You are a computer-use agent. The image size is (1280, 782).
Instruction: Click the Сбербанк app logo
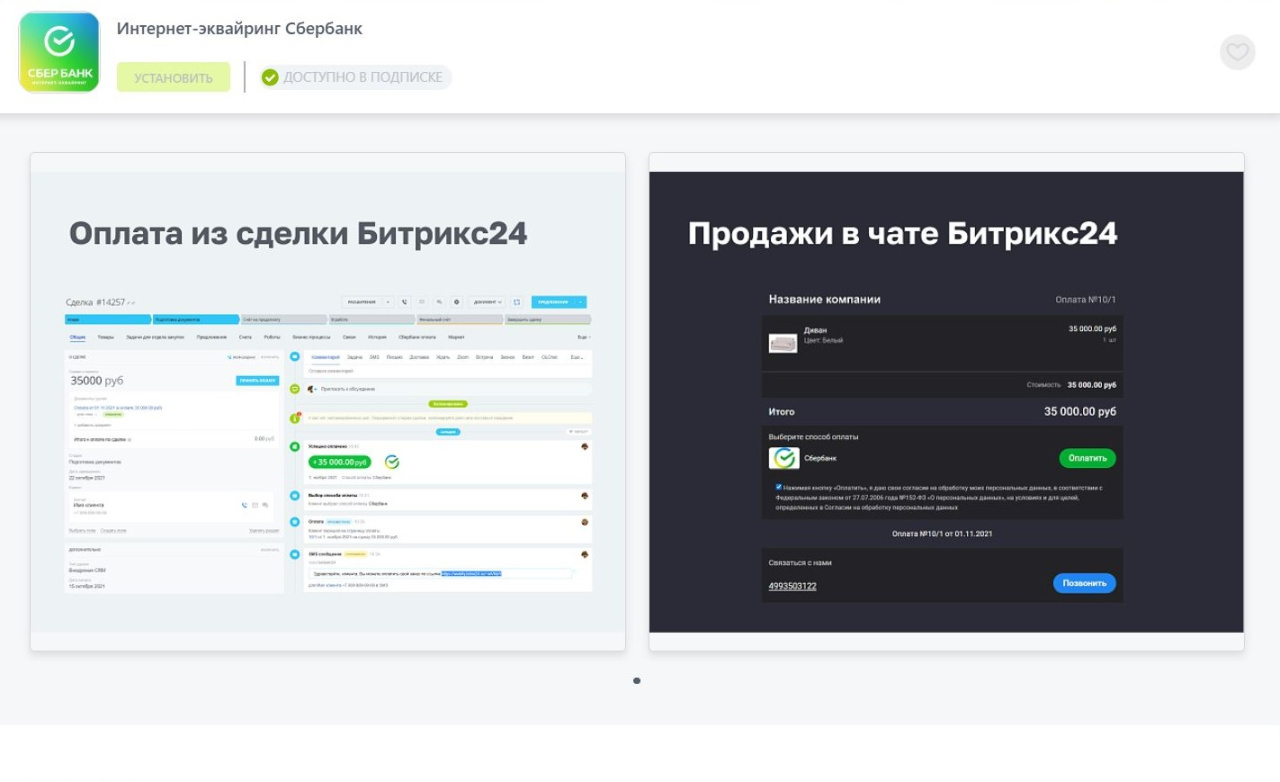59,52
